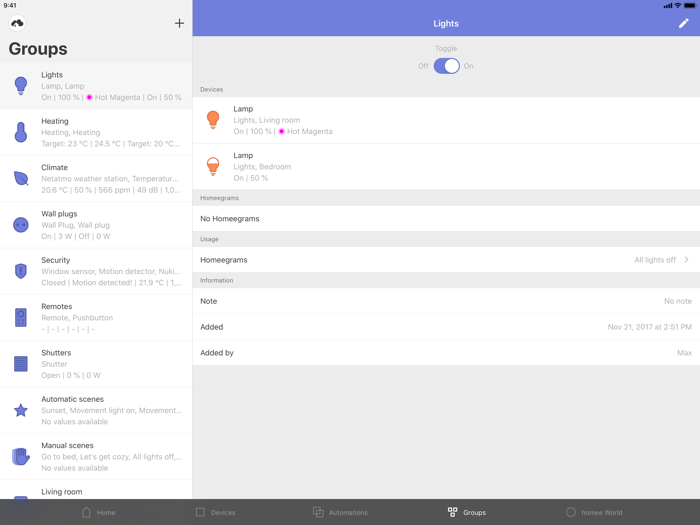Tap Bedroom lamp orange bulb icon
Viewport: 700px width, 525px height.
tap(213, 166)
